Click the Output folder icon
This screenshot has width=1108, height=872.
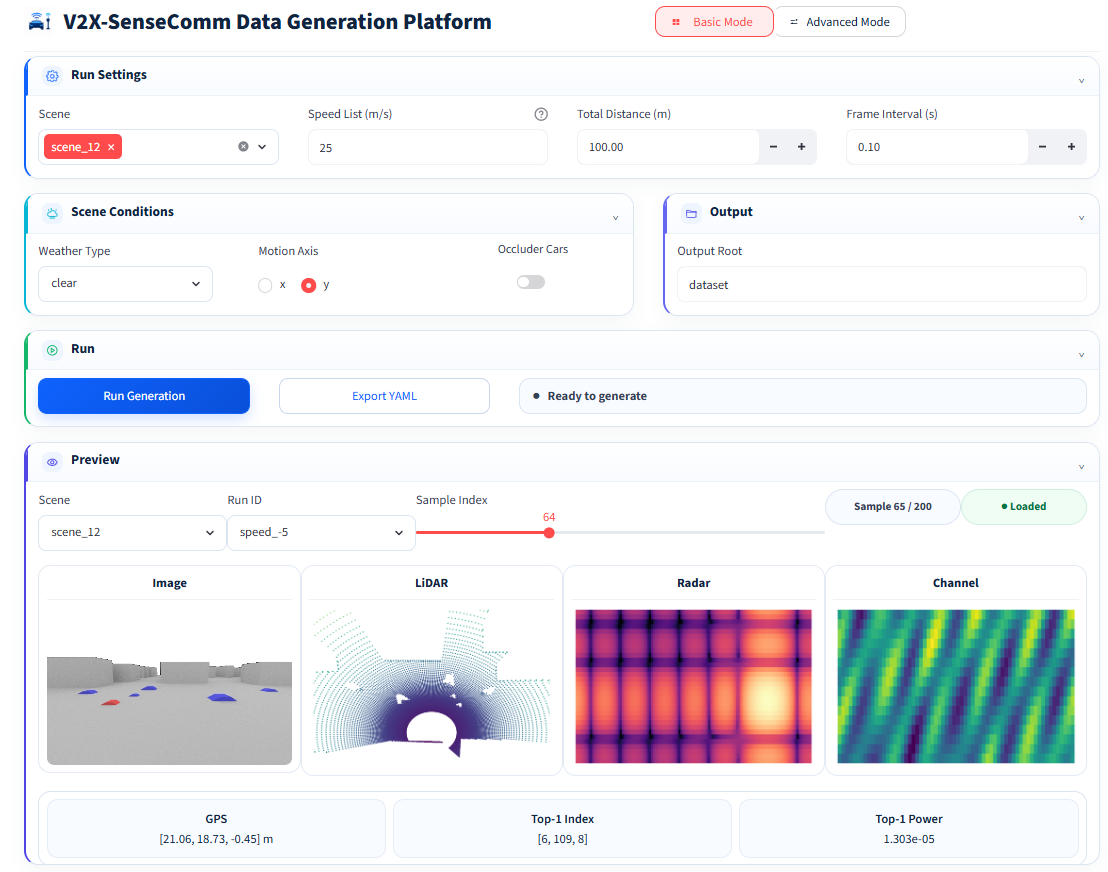[691, 213]
